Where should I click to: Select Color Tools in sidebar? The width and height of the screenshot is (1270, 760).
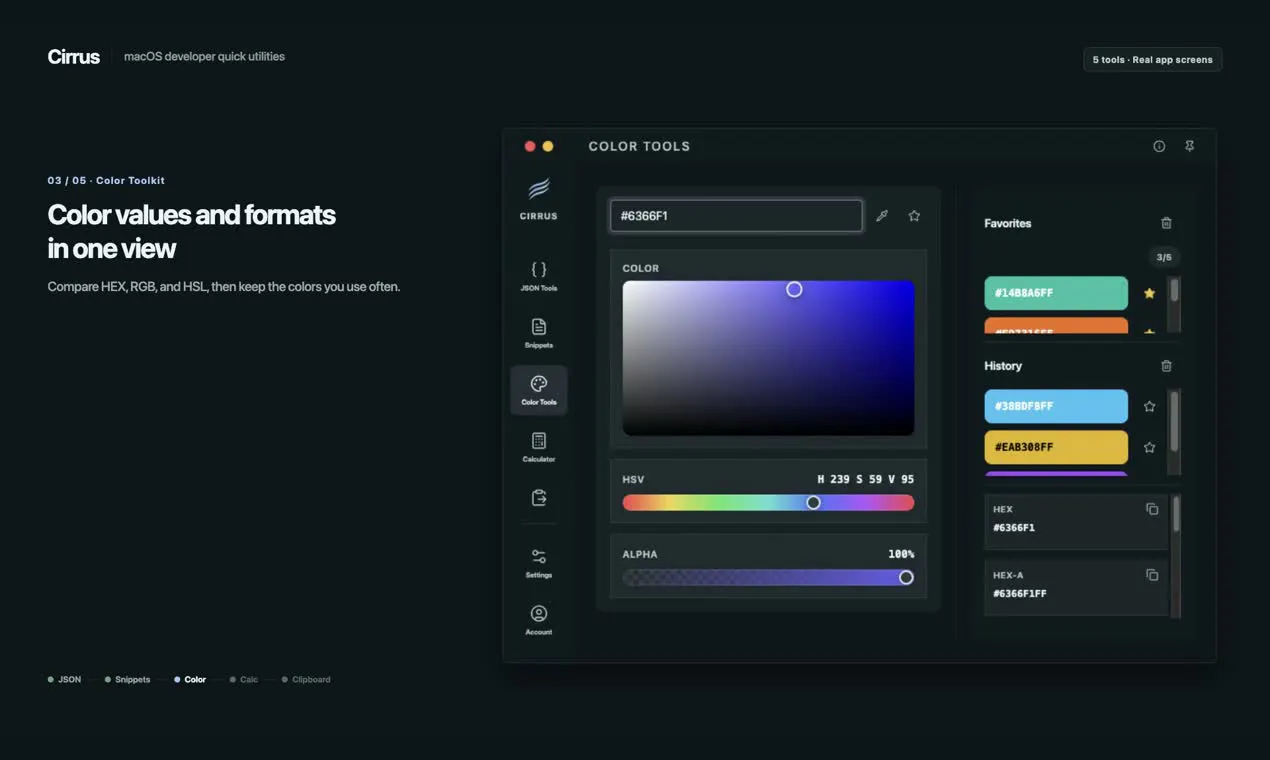(x=539, y=390)
